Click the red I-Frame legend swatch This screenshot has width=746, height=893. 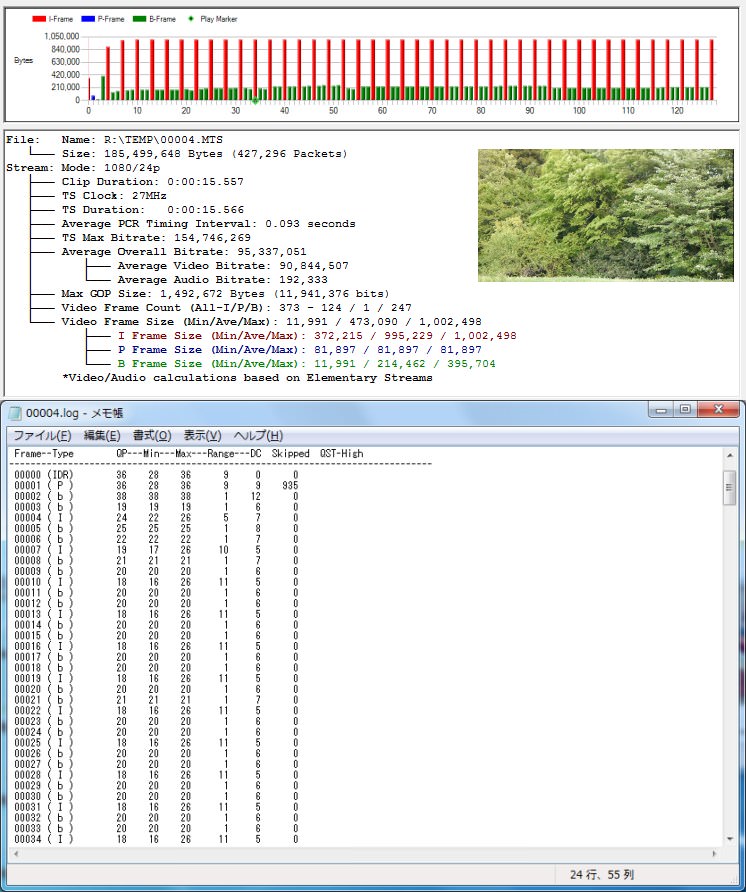[39, 19]
